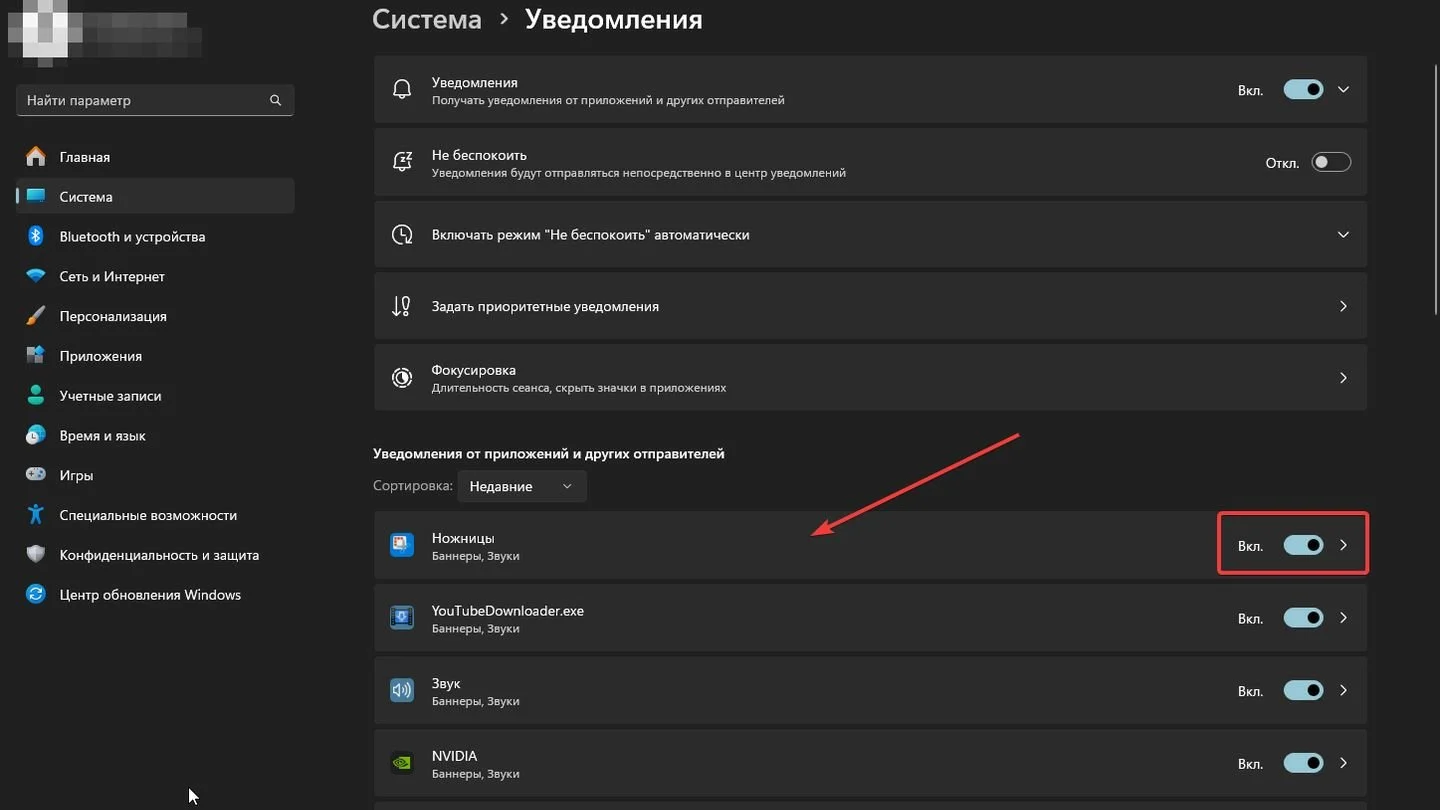Click the Система breadcrumb link

coord(427,19)
